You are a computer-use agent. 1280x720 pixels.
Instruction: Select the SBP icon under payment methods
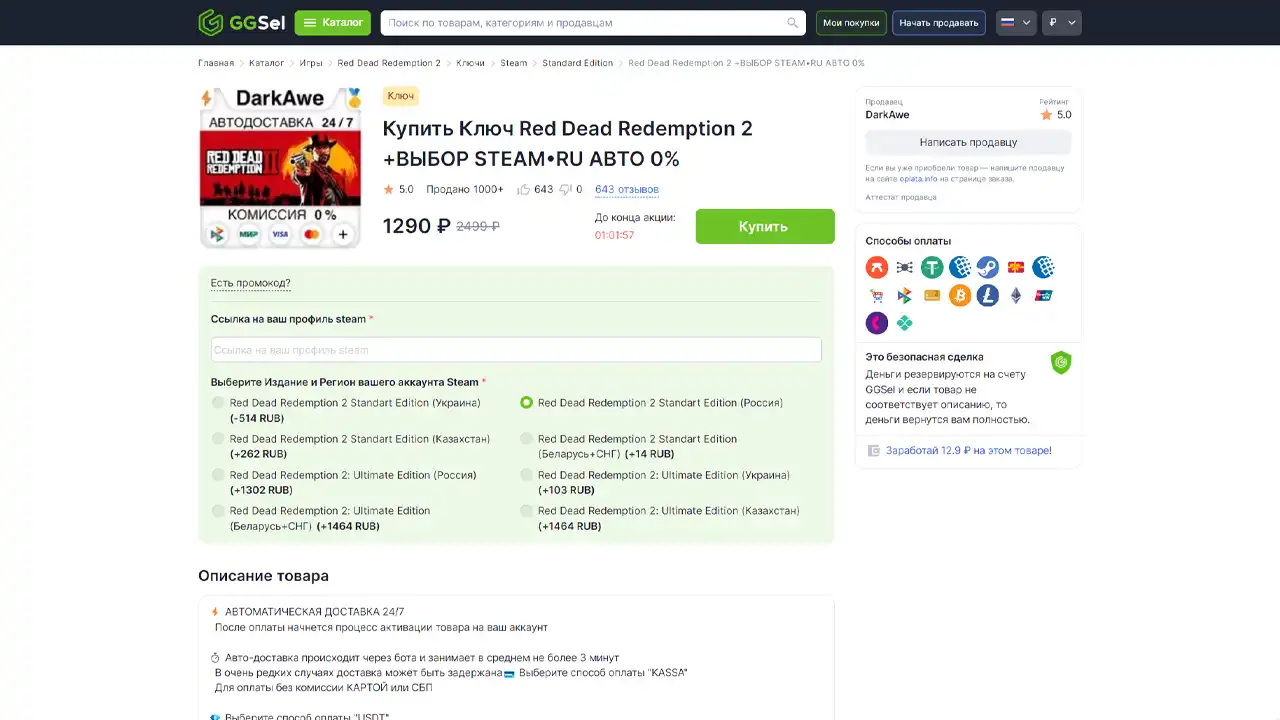pyautogui.click(x=904, y=295)
